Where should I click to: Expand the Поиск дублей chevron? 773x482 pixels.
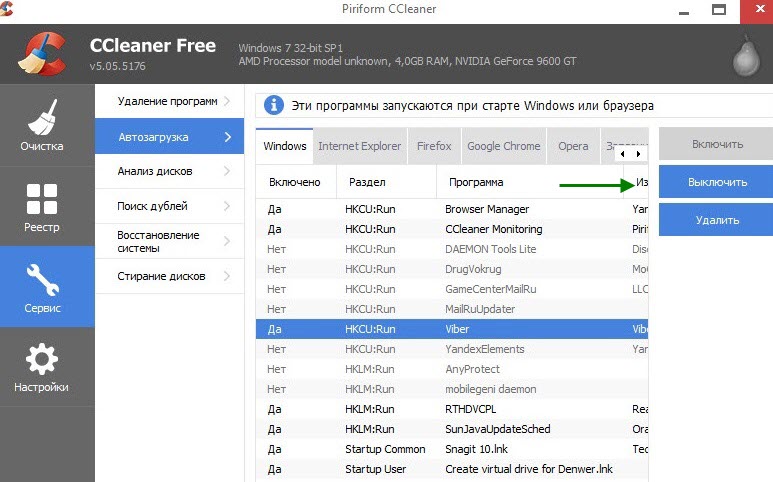point(228,207)
